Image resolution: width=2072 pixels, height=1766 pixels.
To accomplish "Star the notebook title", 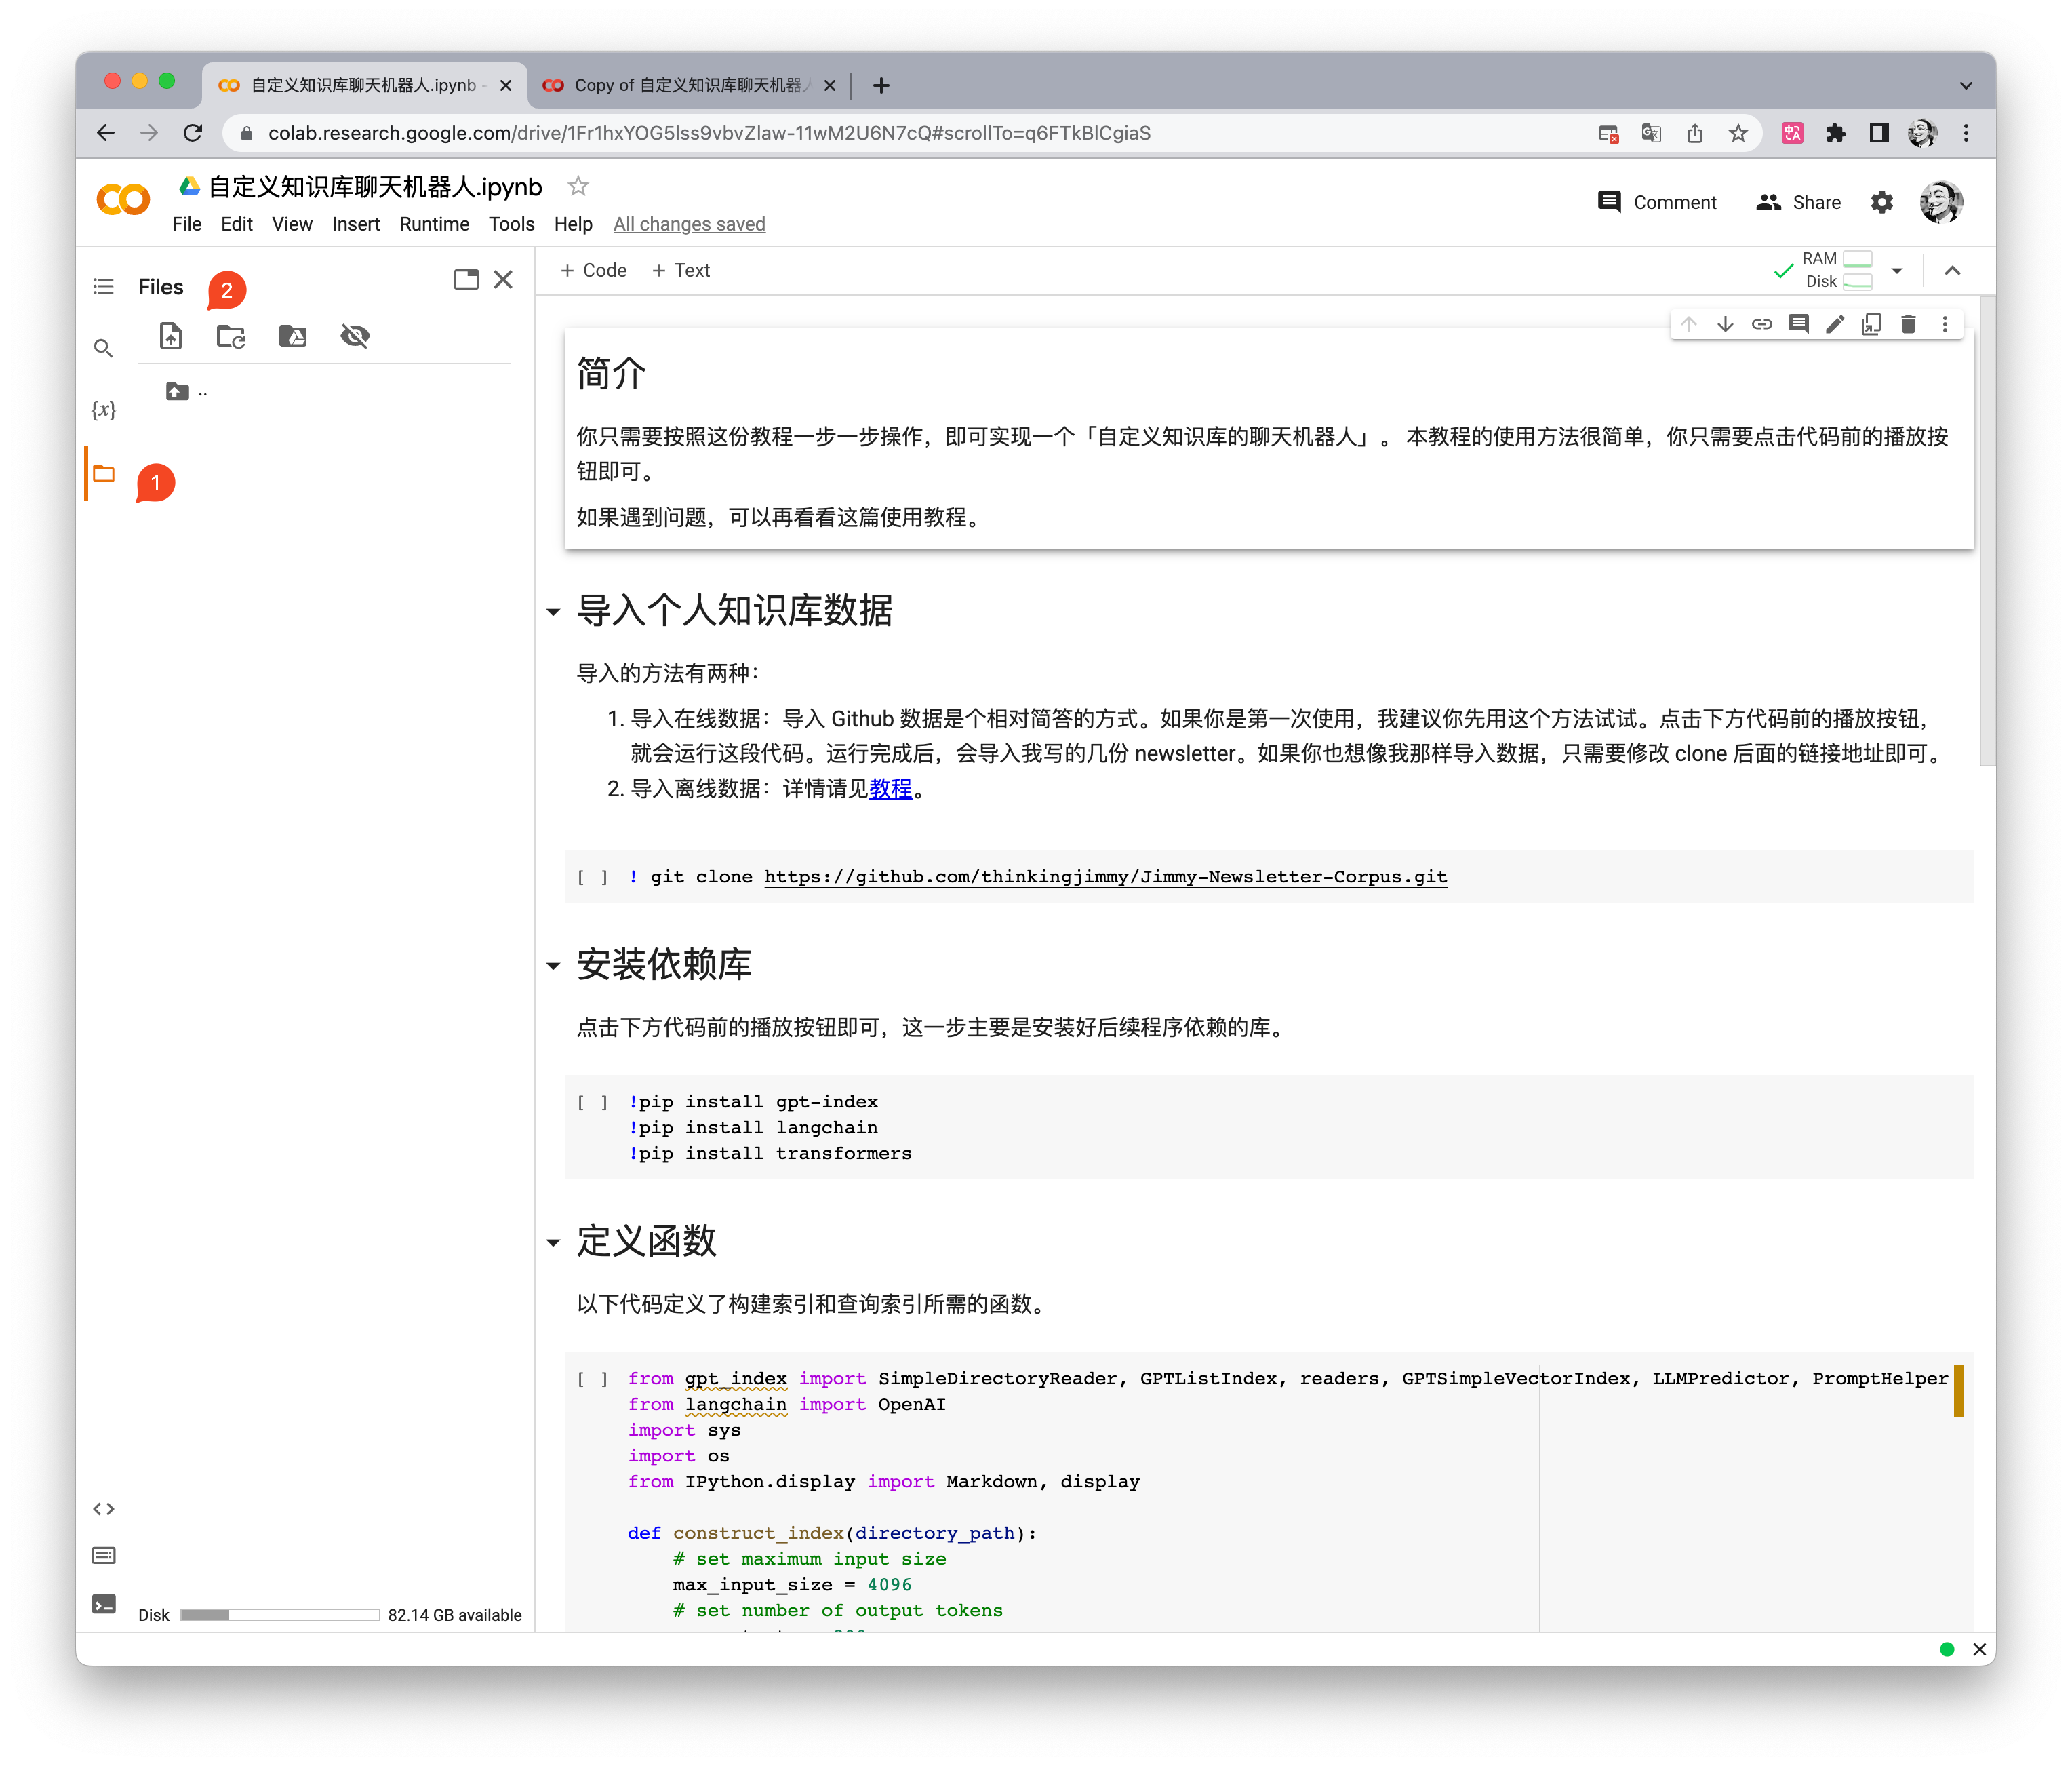I will point(578,187).
